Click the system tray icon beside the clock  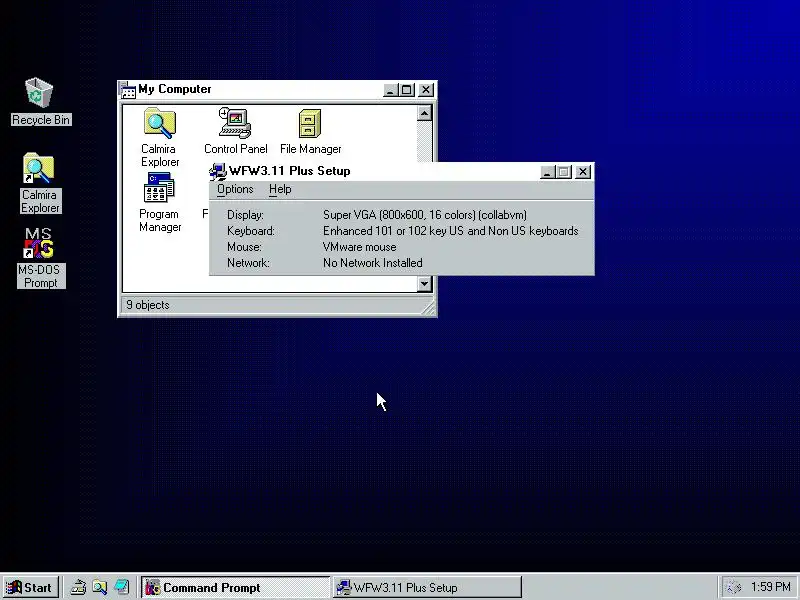733,588
